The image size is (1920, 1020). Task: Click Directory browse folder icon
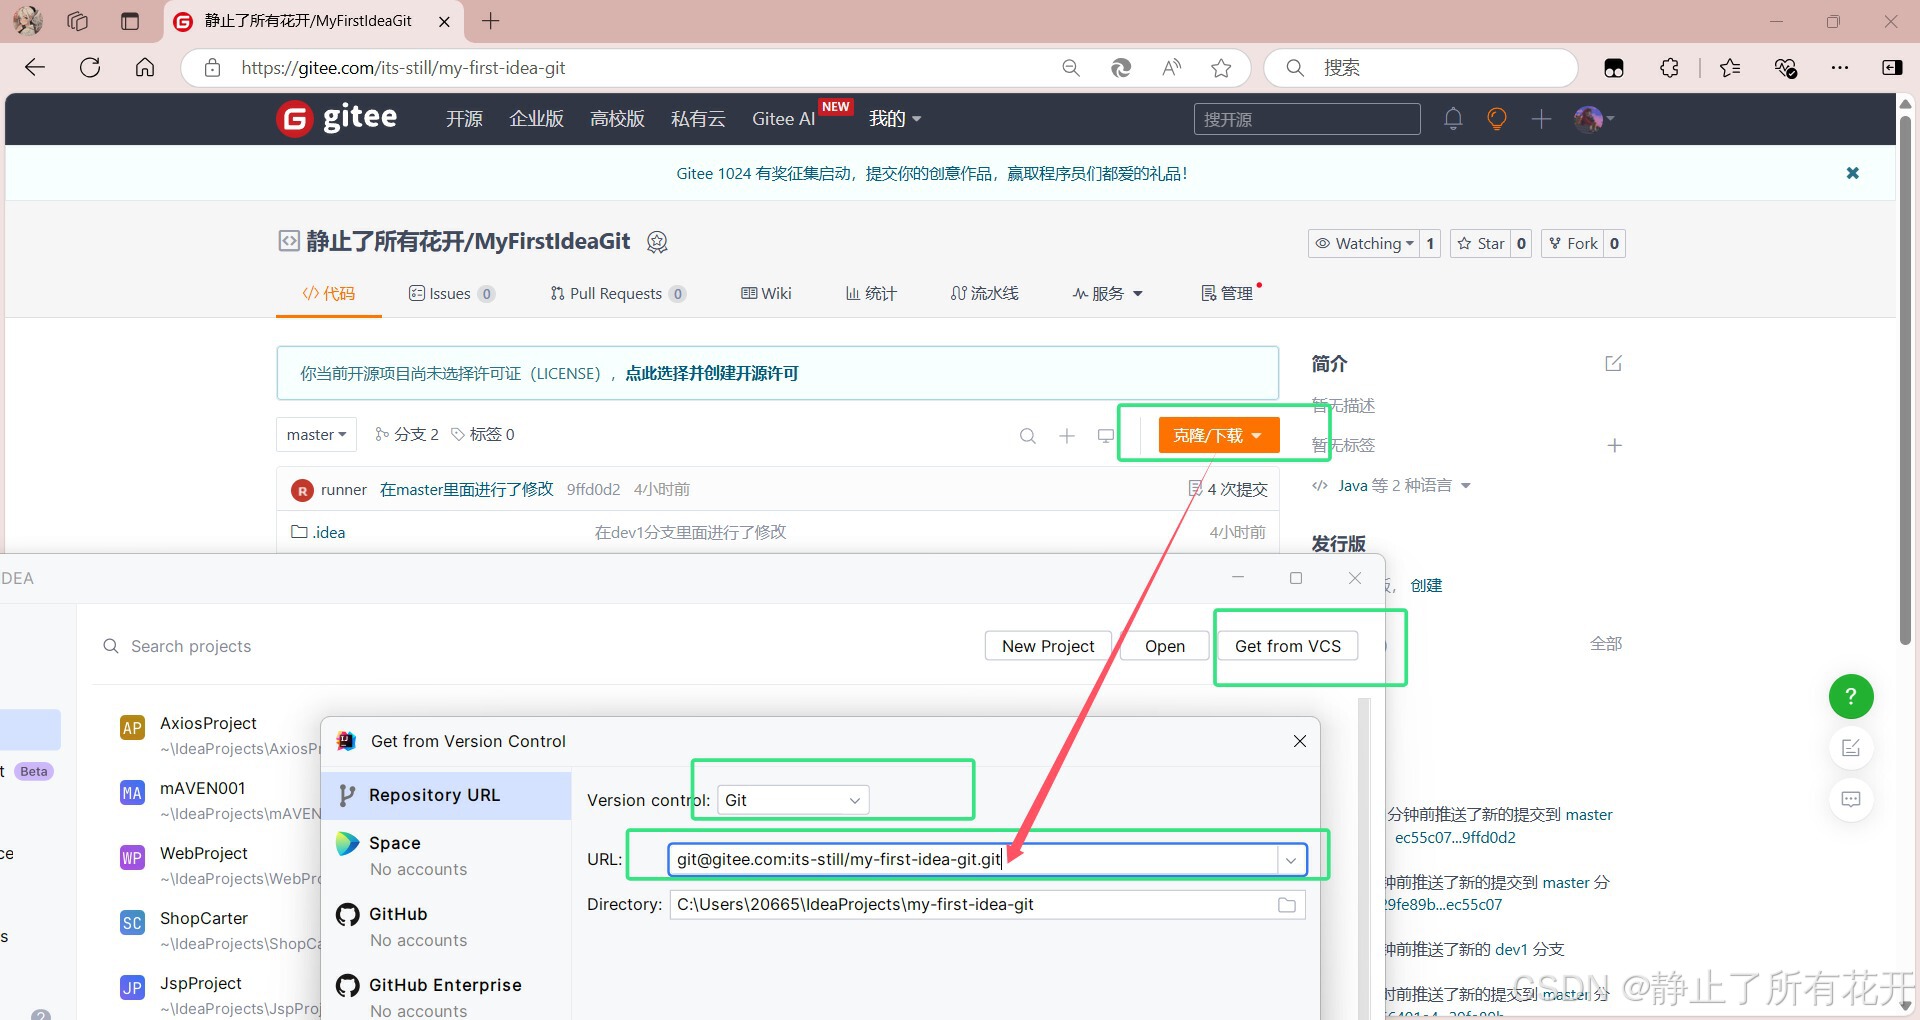[x=1287, y=905]
